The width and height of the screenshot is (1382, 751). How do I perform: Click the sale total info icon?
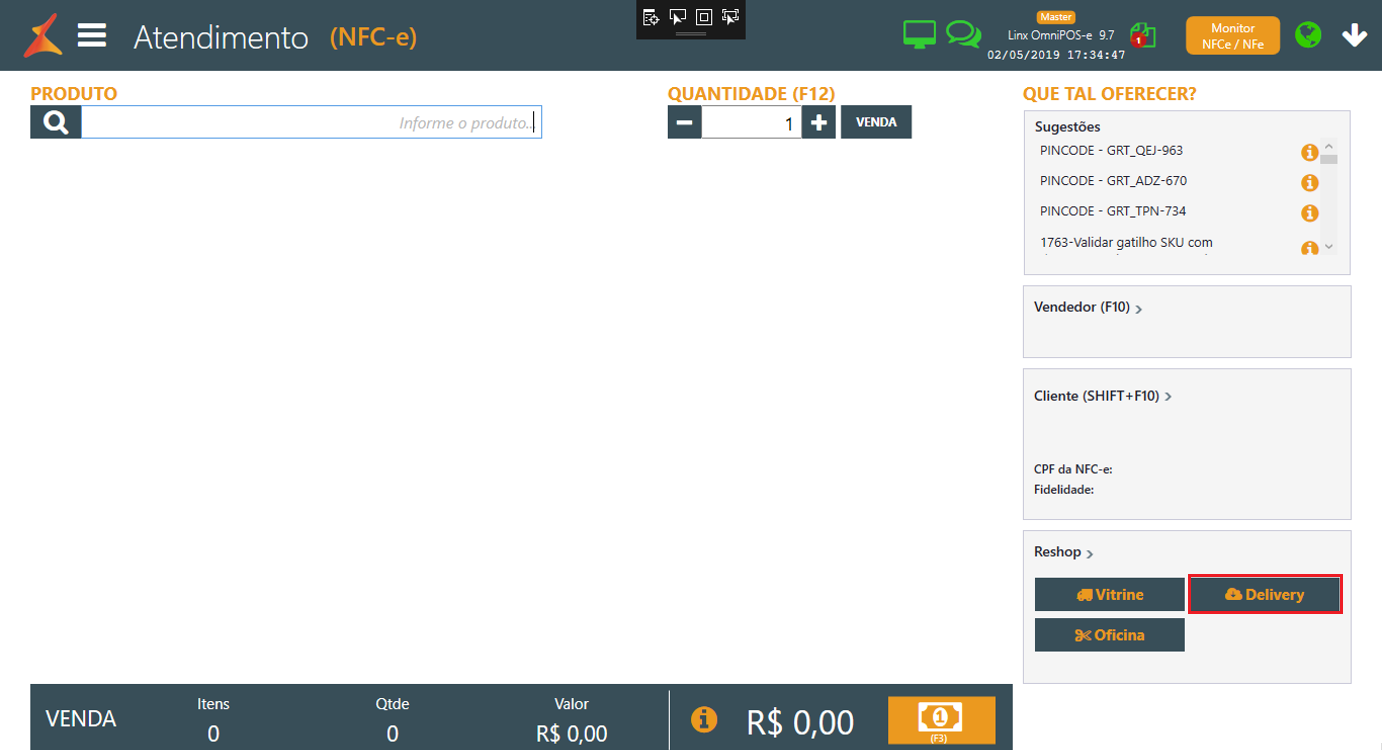[x=704, y=719]
